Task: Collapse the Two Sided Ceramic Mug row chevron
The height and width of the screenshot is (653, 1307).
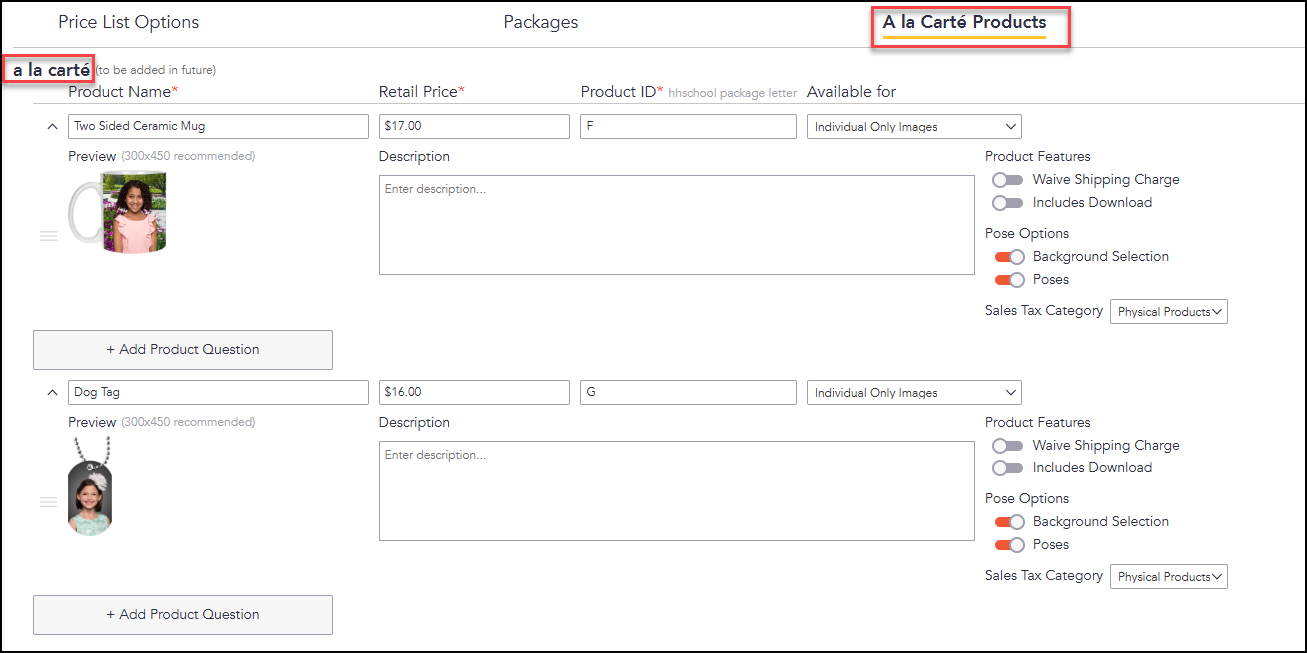Action: click(53, 127)
